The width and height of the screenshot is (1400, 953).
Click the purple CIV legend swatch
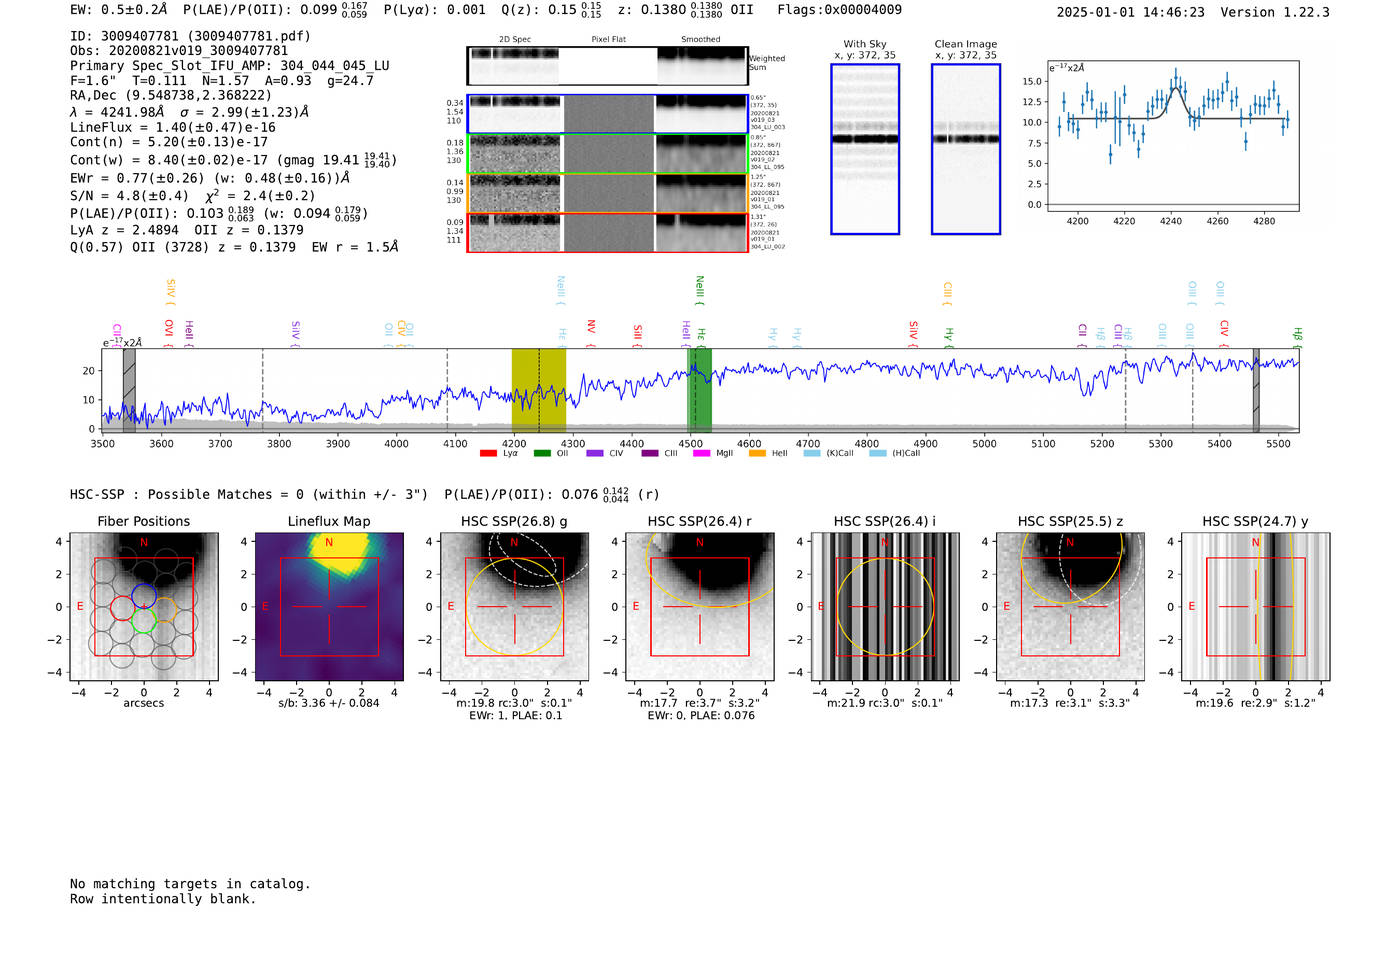pyautogui.click(x=595, y=453)
